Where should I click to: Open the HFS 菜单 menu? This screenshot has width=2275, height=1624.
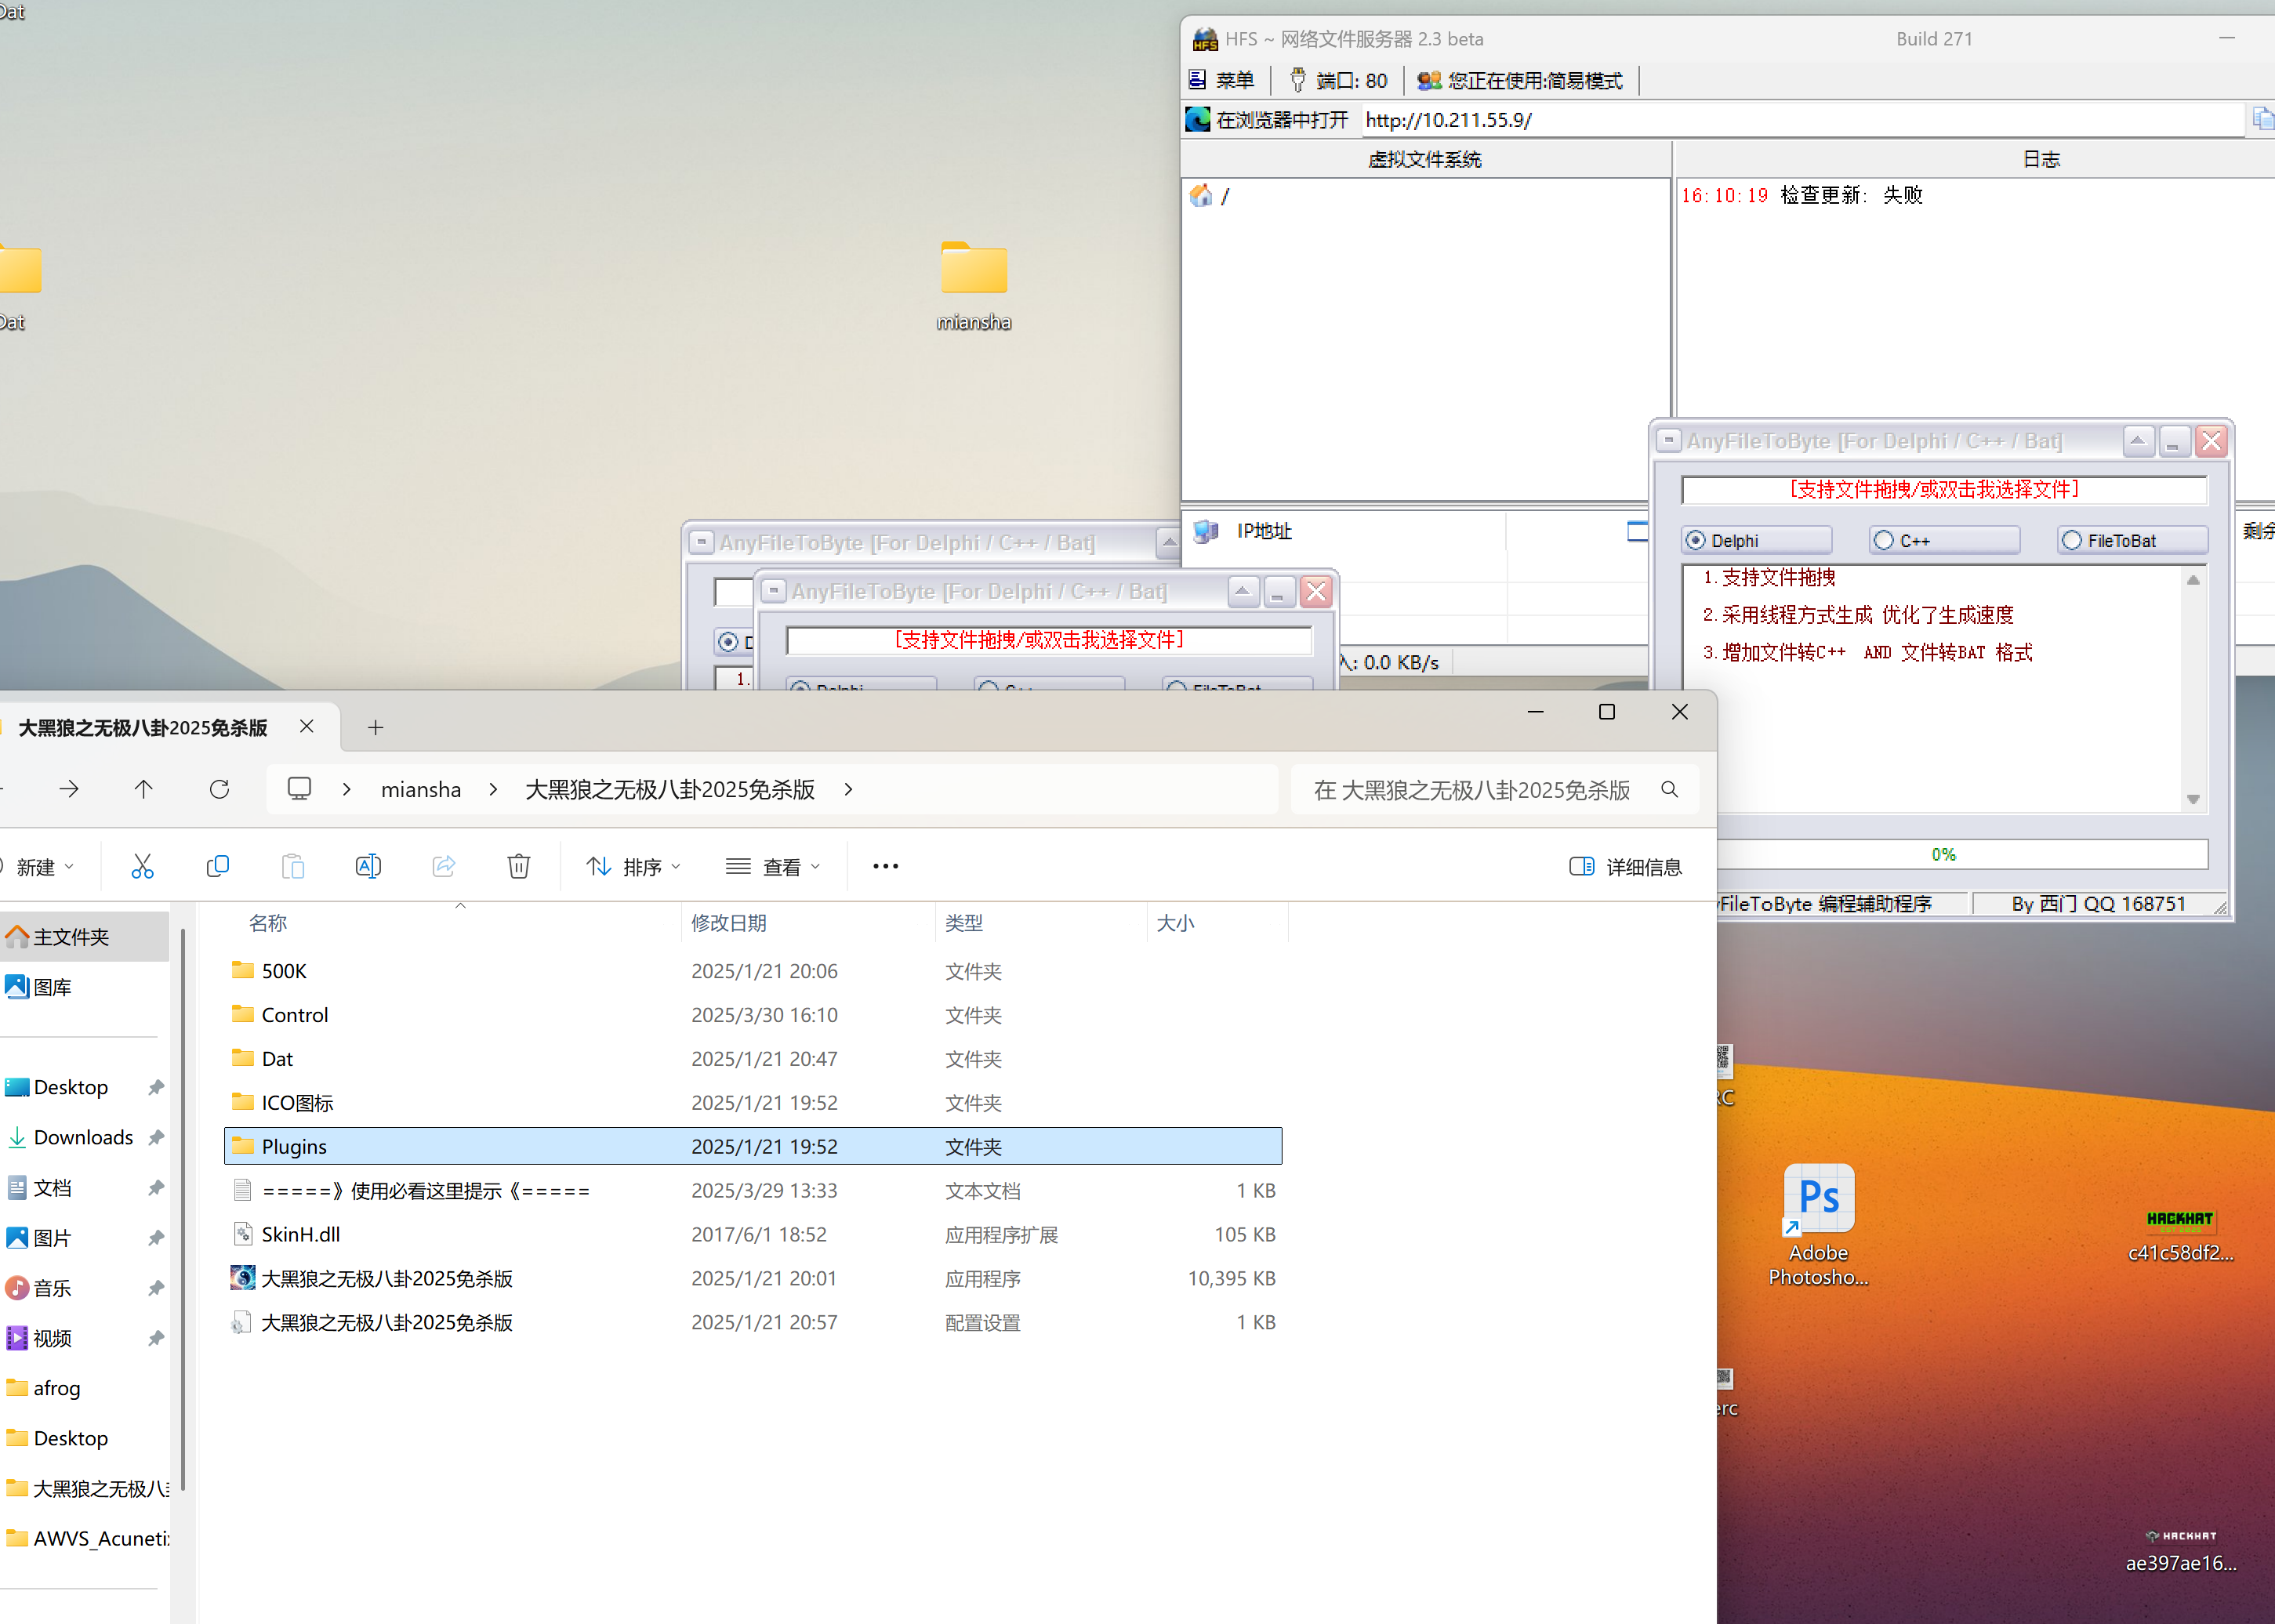pyautogui.click(x=1221, y=80)
